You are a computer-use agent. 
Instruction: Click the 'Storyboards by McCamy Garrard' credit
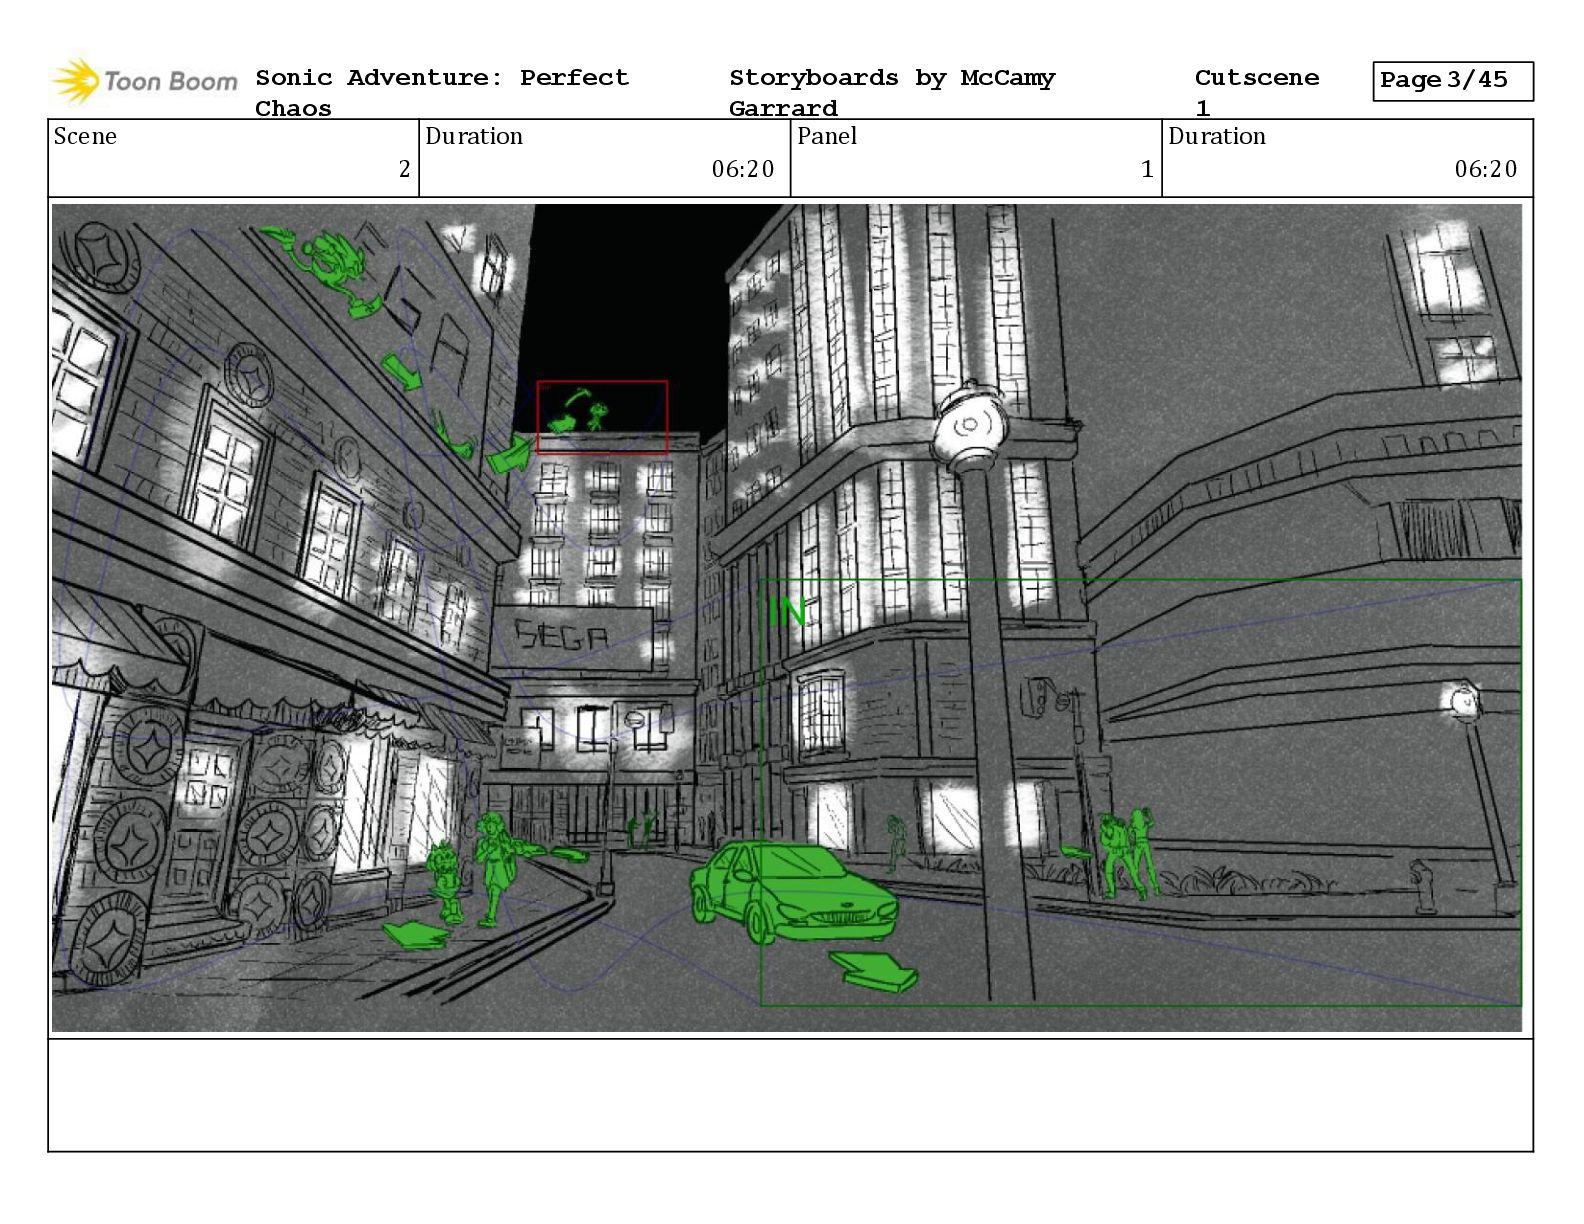(892, 92)
